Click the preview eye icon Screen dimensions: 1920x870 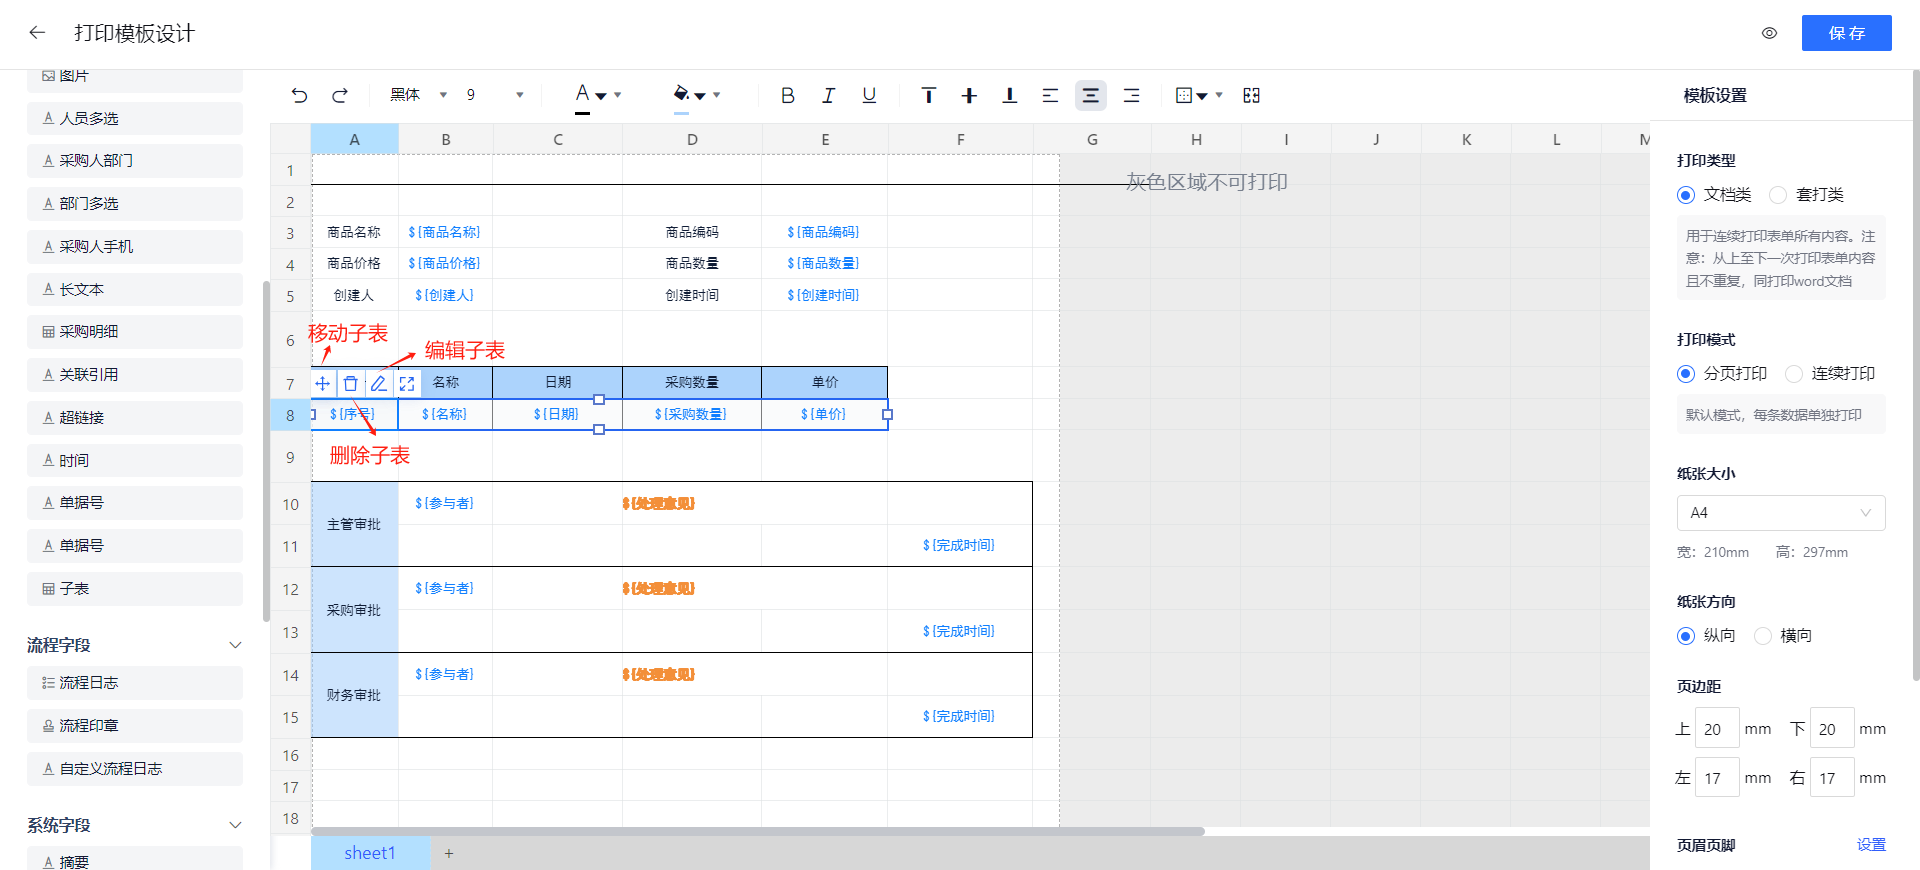[x=1769, y=33]
